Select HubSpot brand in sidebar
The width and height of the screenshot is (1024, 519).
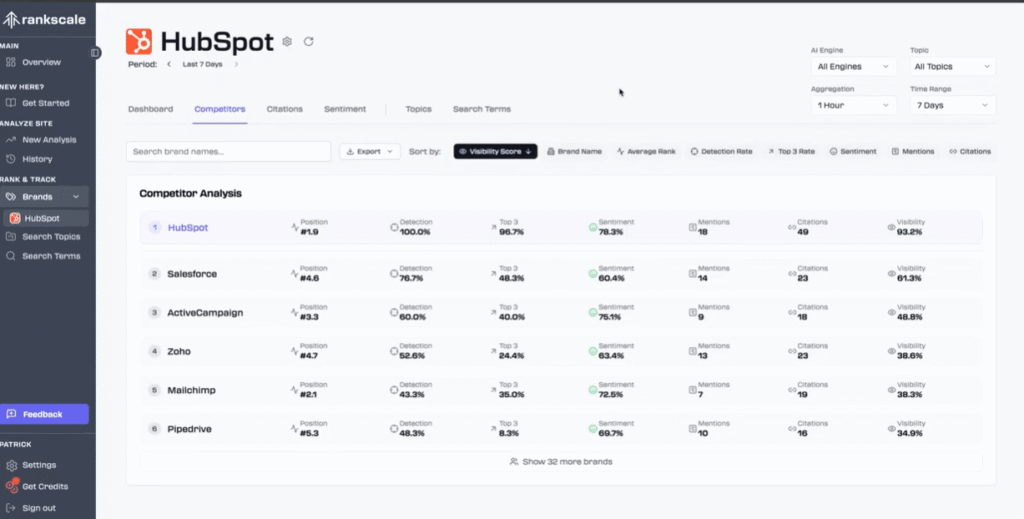point(44,218)
